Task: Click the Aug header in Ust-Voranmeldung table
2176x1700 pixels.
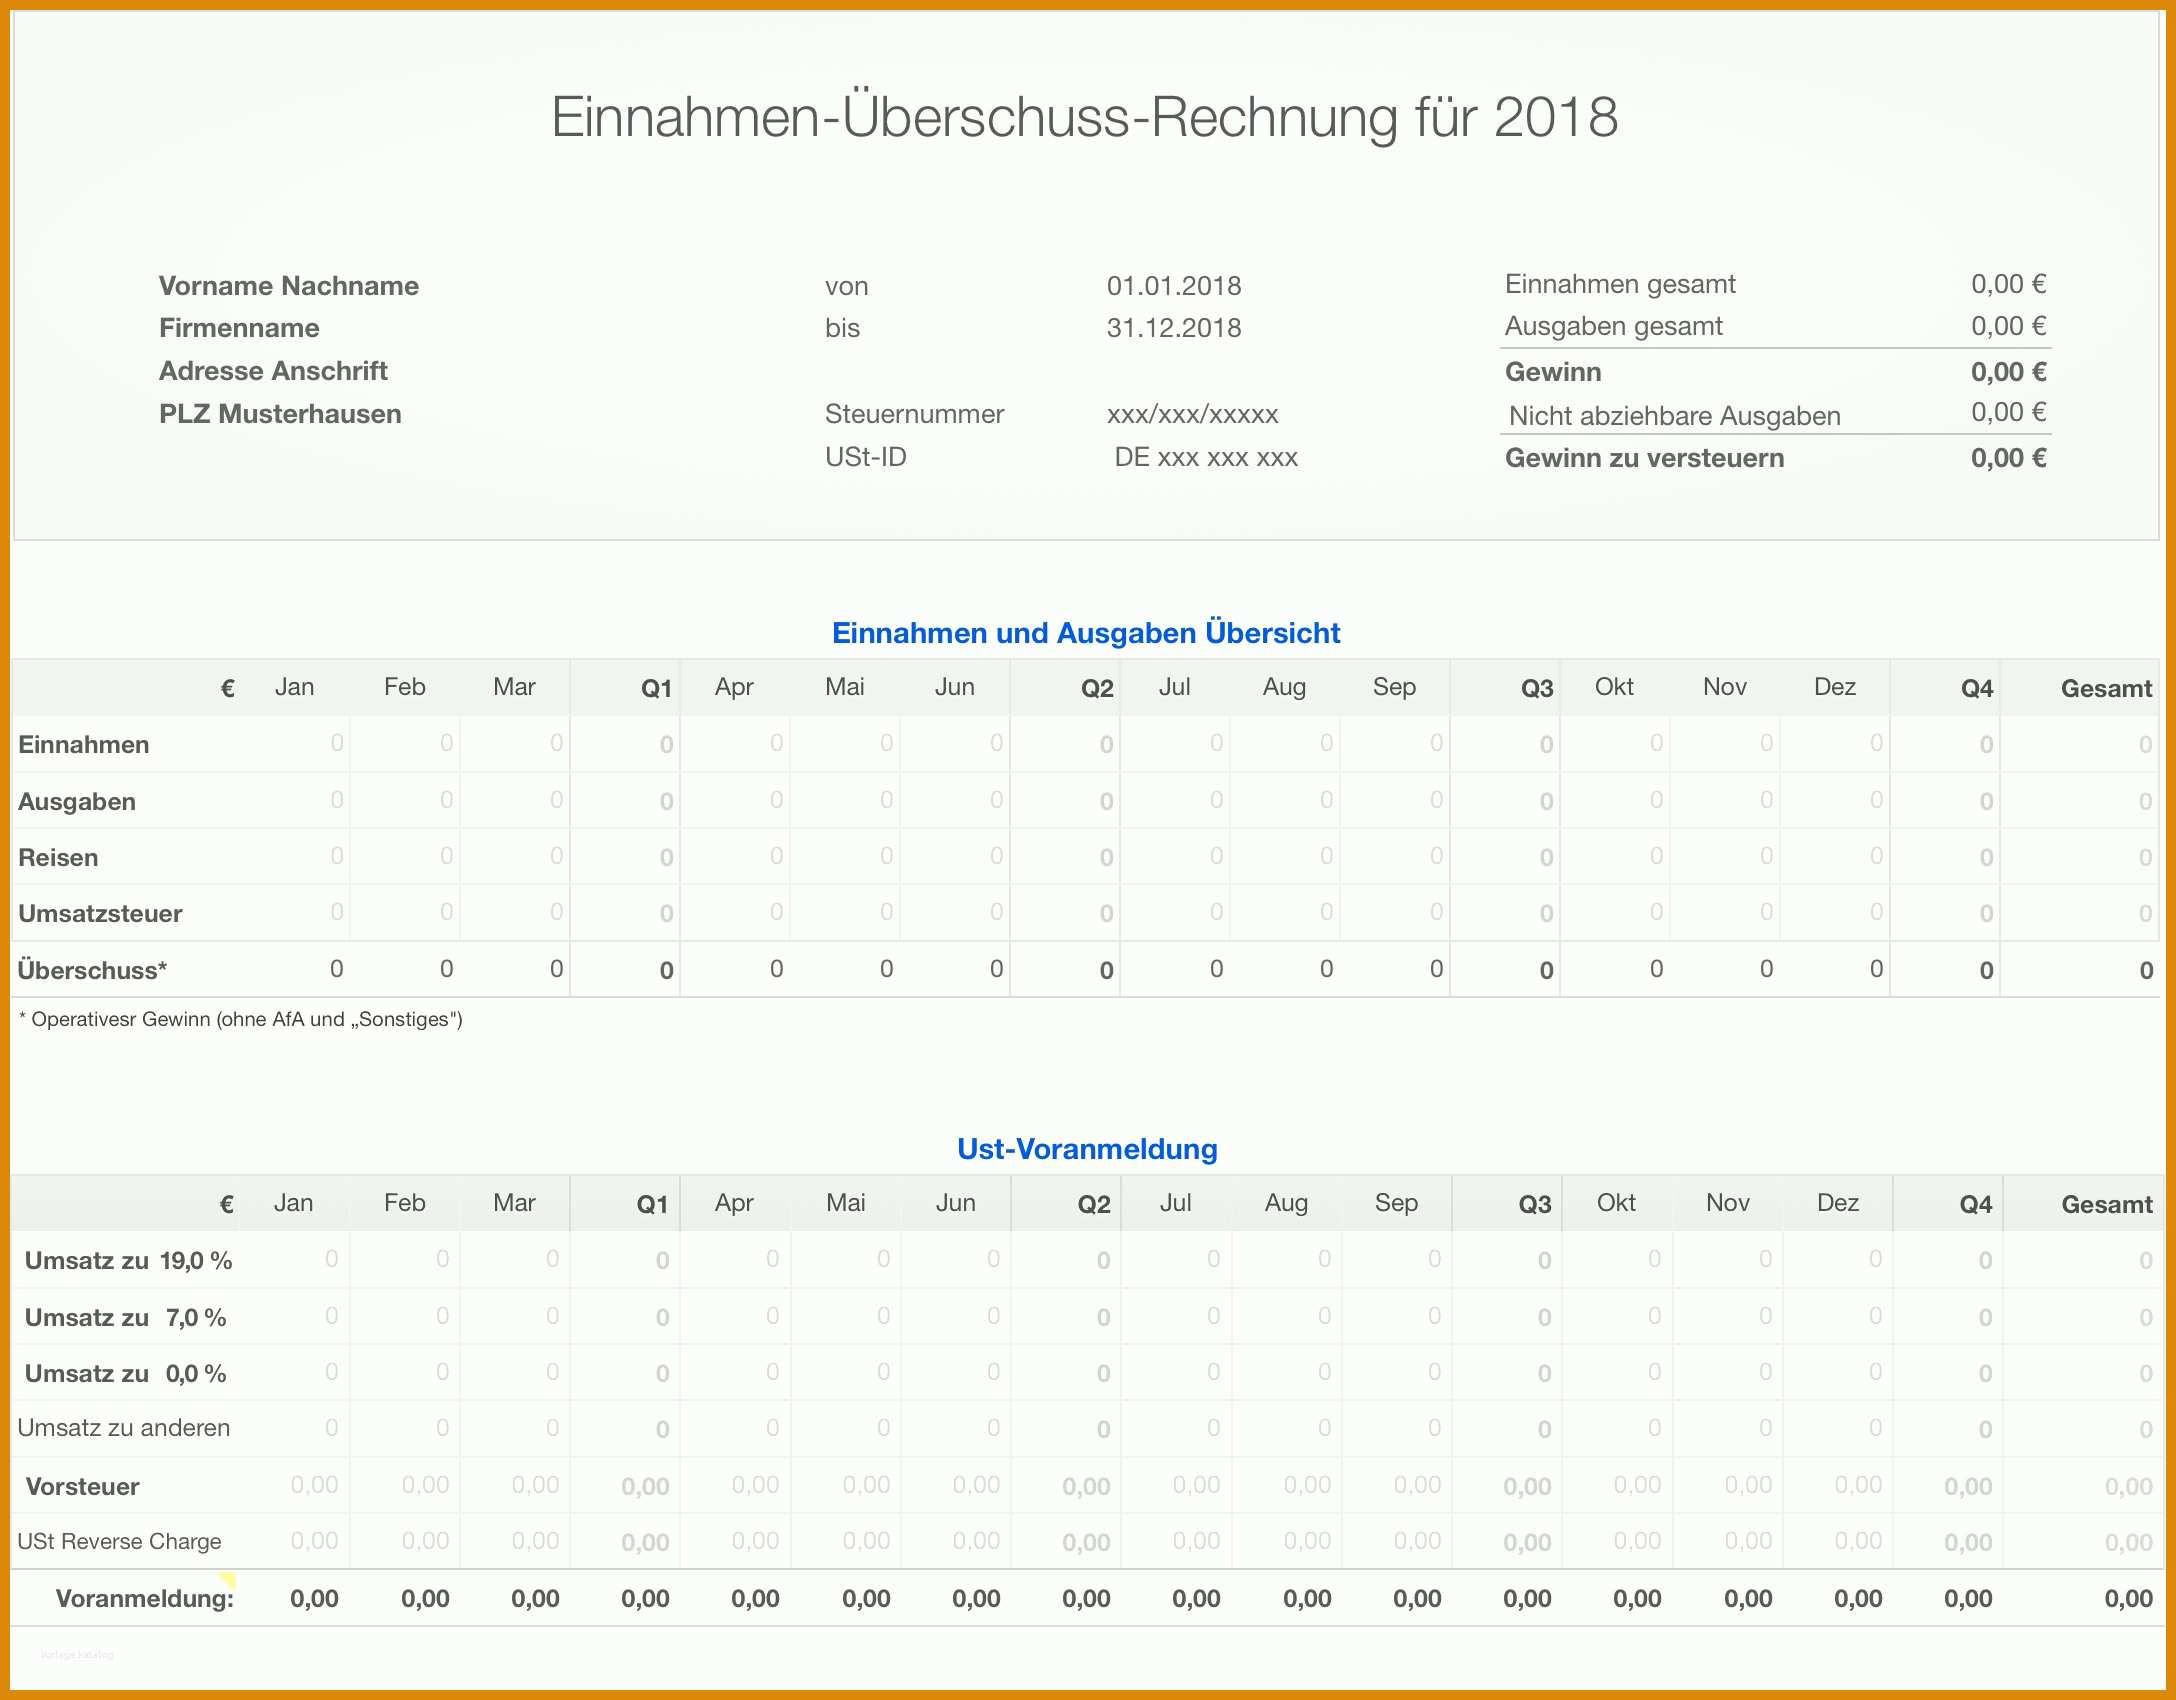Action: [1286, 1203]
